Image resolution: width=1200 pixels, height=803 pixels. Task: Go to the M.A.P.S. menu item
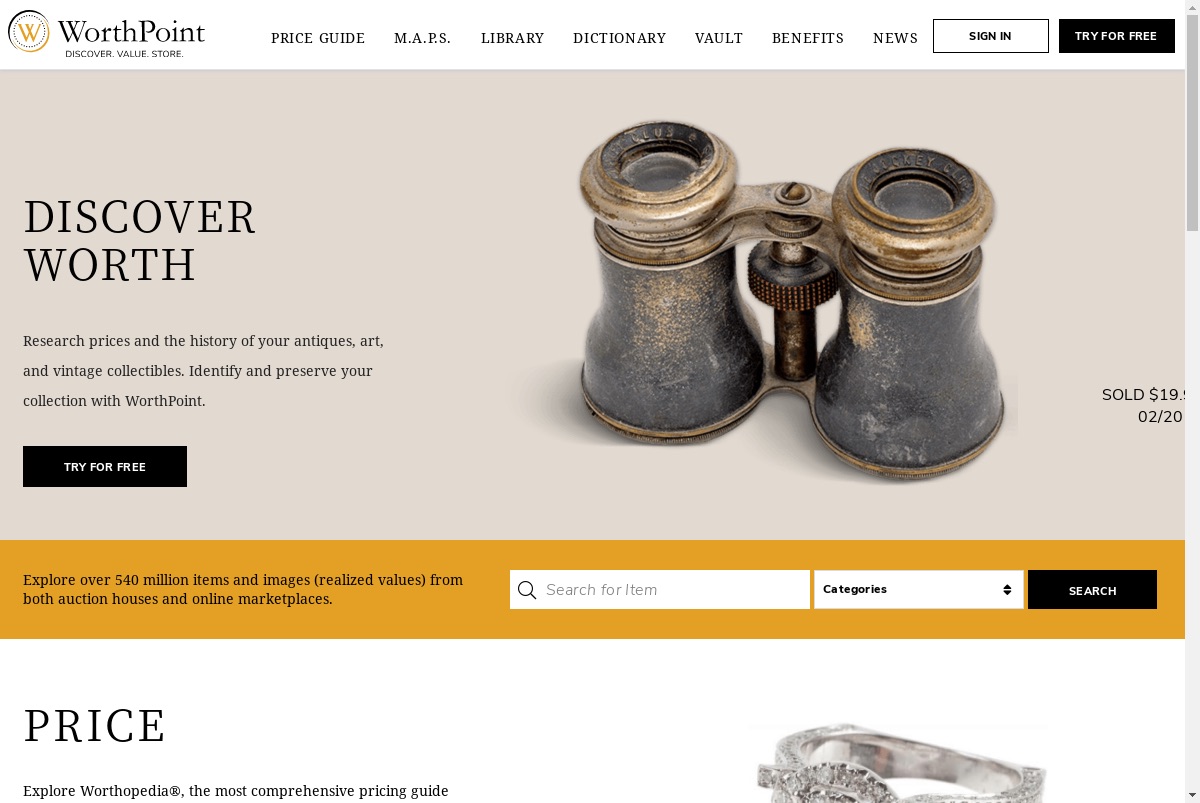point(423,38)
